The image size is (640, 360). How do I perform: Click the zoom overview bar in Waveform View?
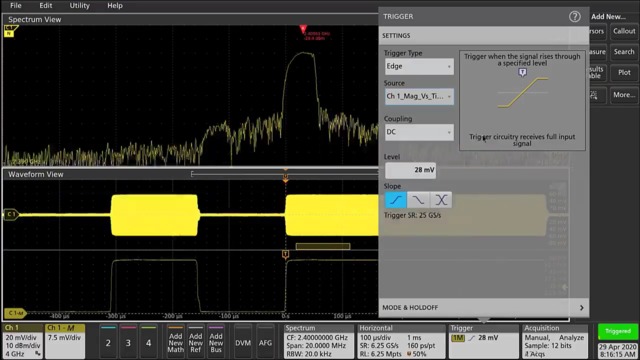(285, 174)
